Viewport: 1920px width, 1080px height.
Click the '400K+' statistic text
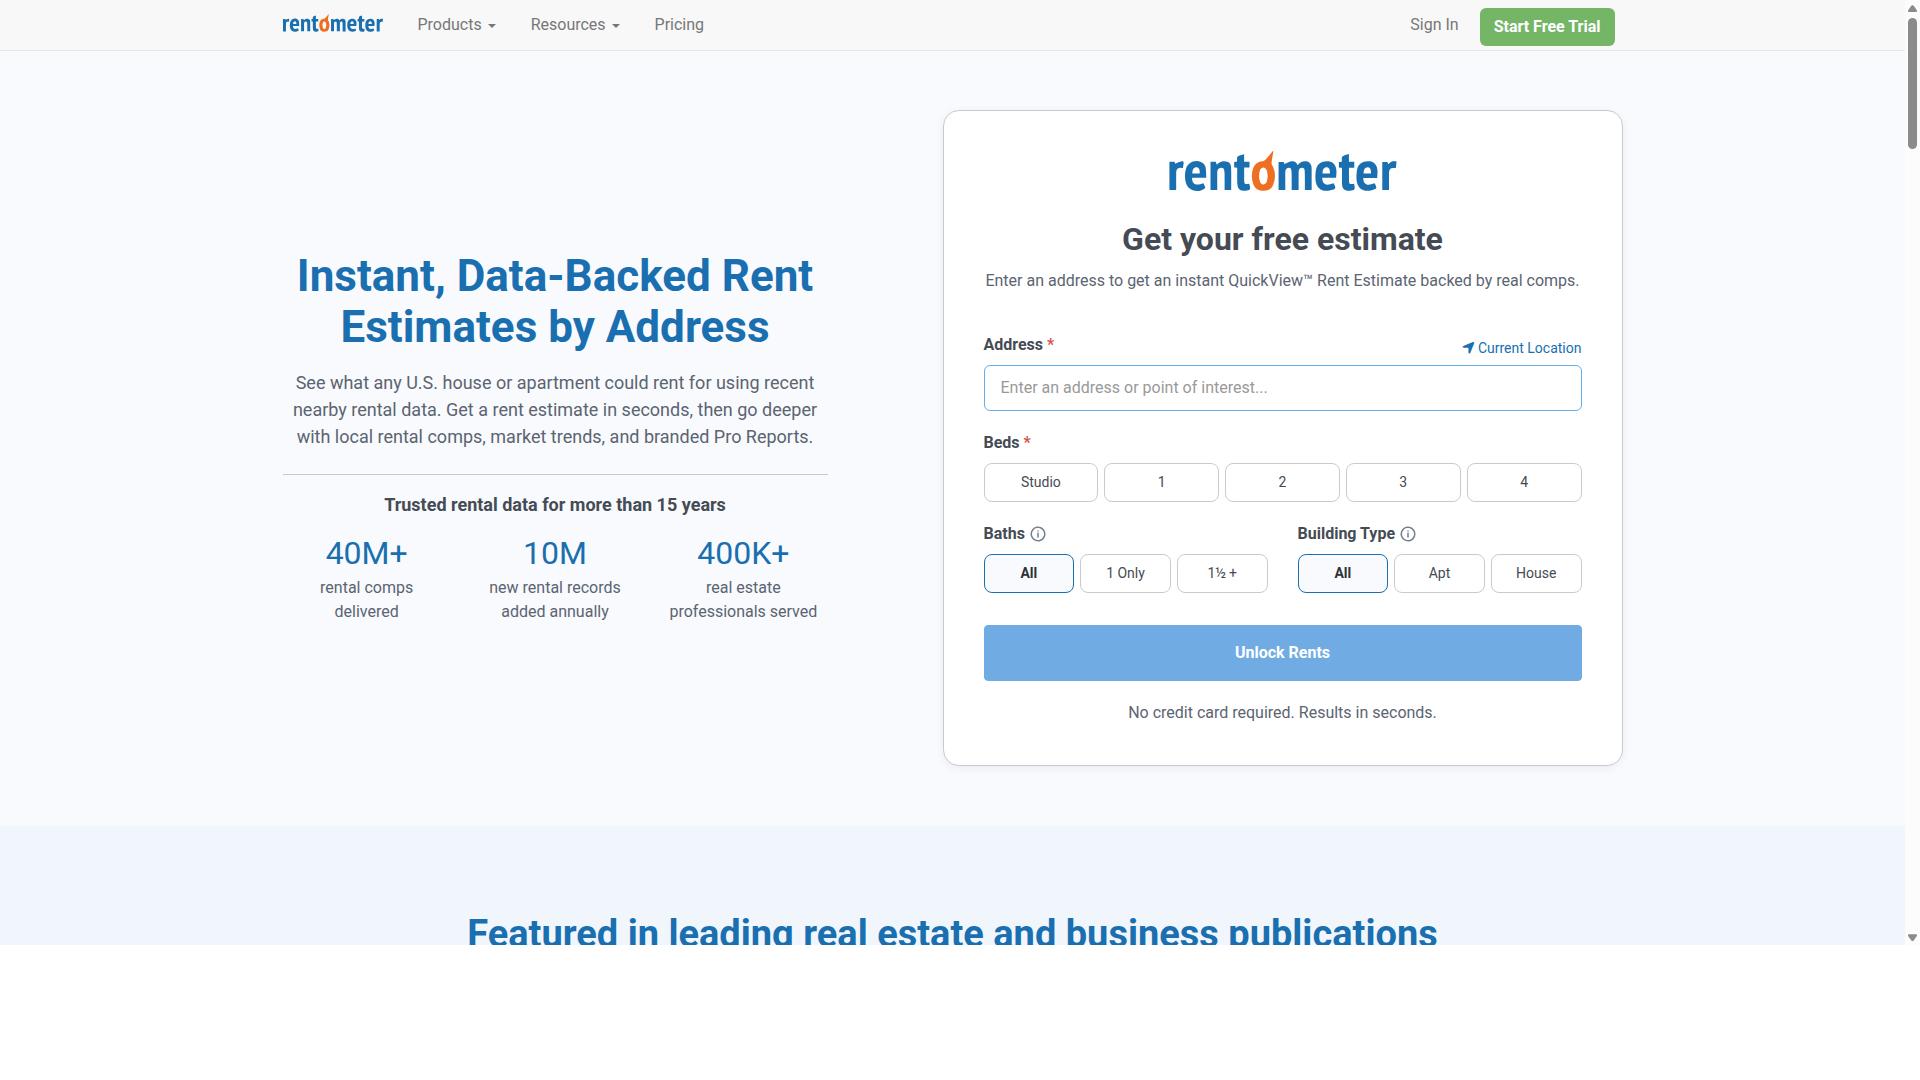[743, 553]
